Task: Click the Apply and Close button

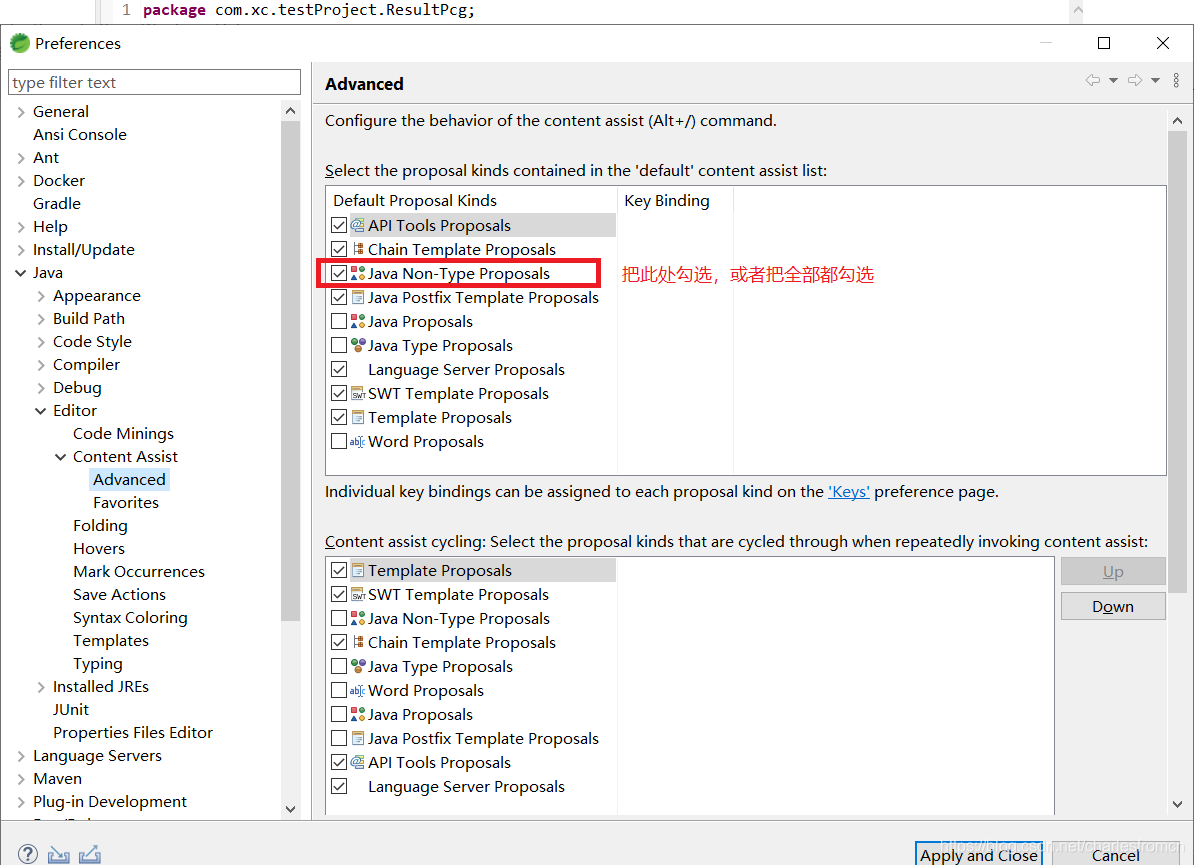Action: (979, 854)
